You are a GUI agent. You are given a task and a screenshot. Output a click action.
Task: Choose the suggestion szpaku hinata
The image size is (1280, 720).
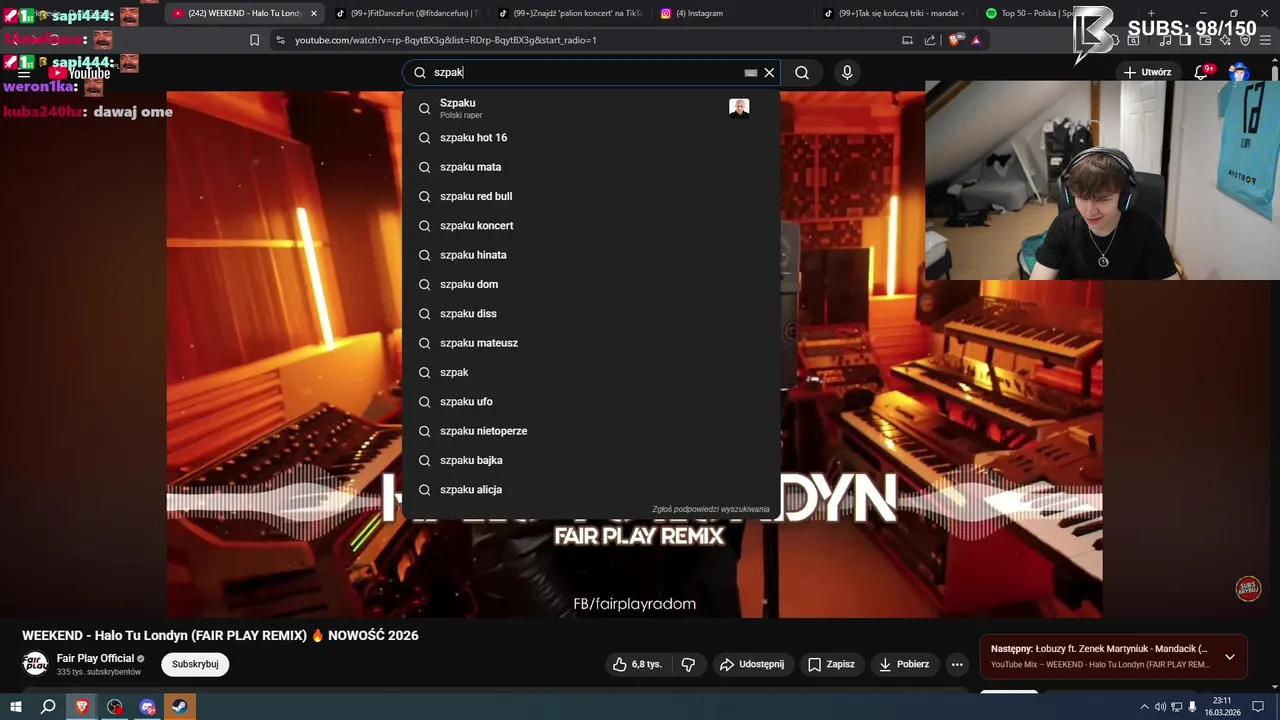point(591,255)
